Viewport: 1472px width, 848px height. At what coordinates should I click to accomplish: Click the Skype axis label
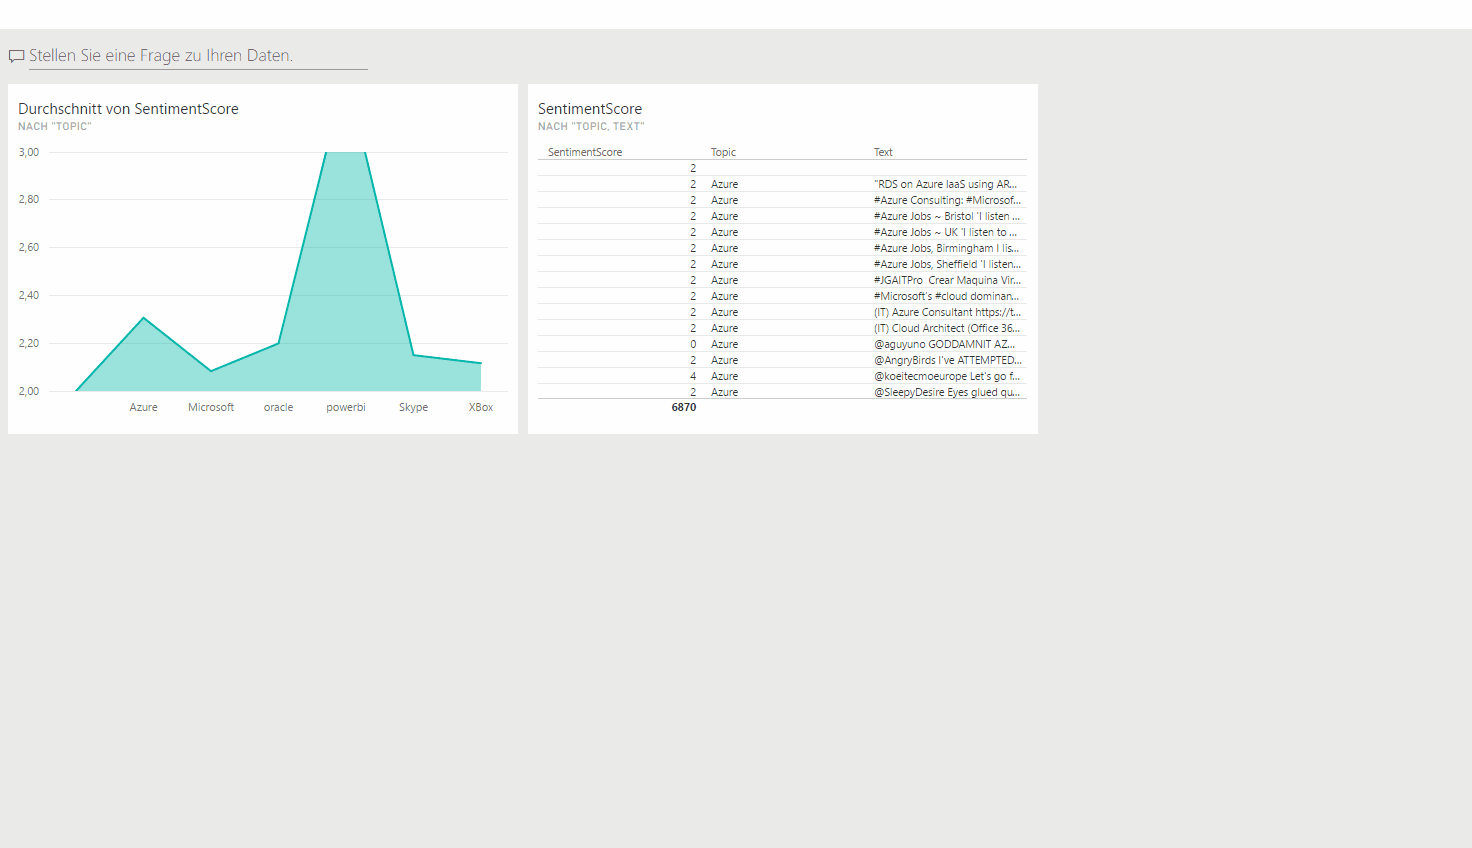click(x=413, y=408)
